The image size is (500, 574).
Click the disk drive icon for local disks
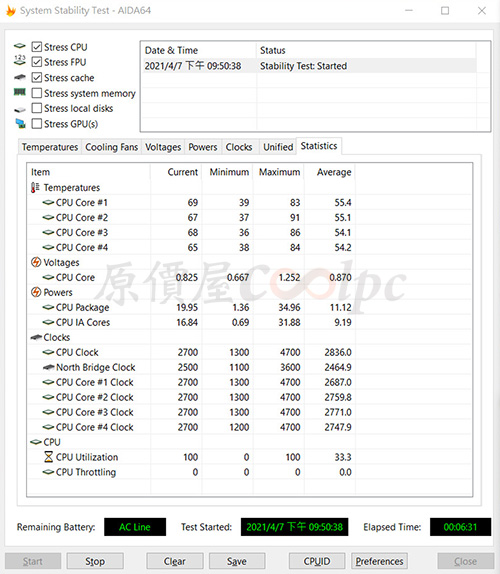[x=20, y=109]
